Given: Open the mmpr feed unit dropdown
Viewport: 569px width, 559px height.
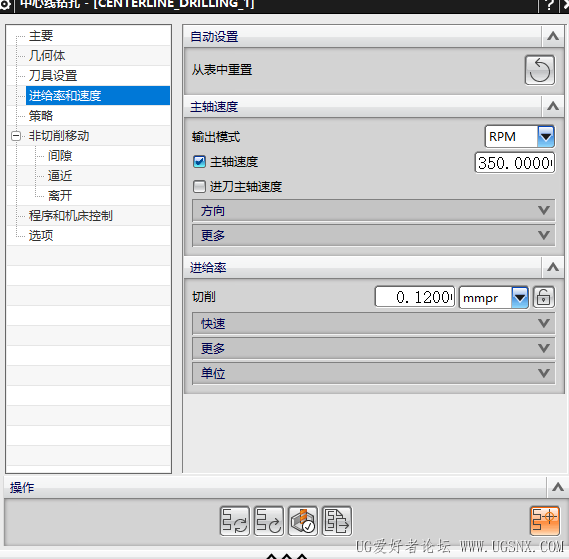Looking at the screenshot, I should pos(520,297).
